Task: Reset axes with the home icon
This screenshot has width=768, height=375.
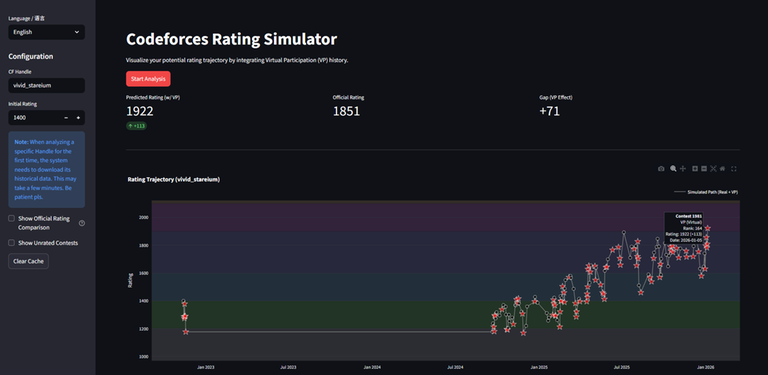Action: pos(722,168)
